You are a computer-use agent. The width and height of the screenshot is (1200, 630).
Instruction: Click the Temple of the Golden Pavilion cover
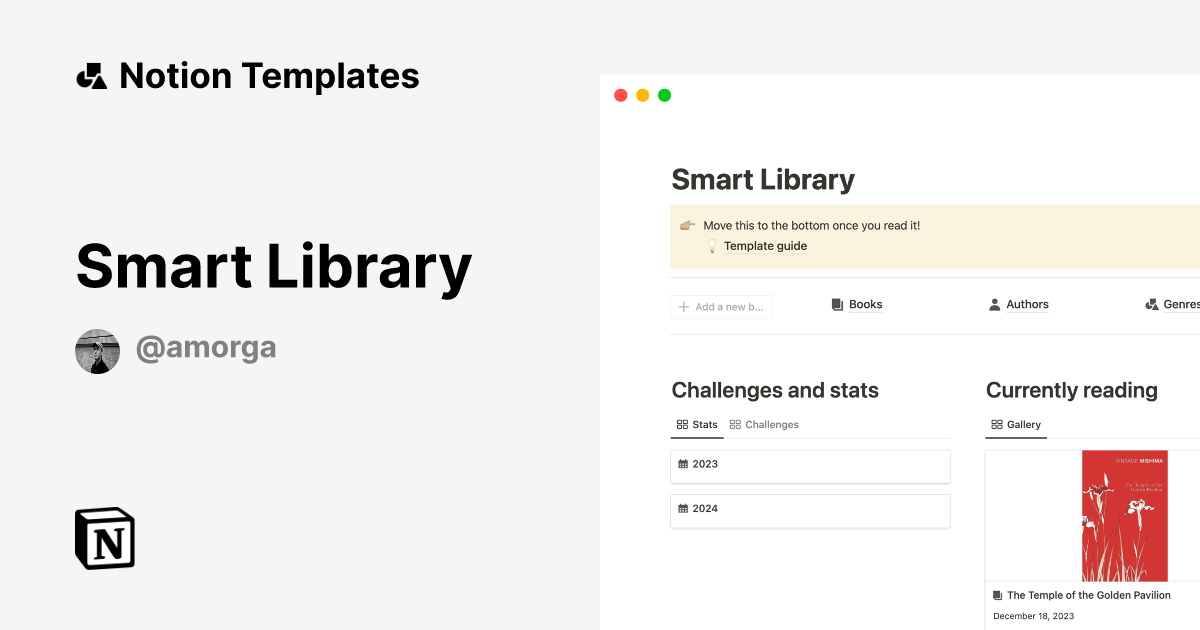[x=1124, y=515]
